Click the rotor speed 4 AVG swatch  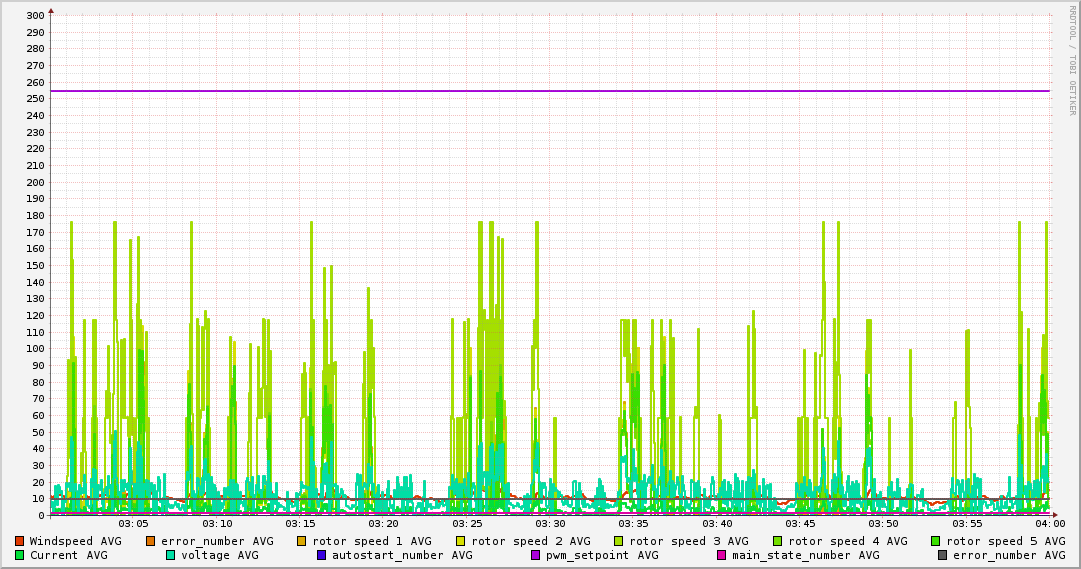778,541
